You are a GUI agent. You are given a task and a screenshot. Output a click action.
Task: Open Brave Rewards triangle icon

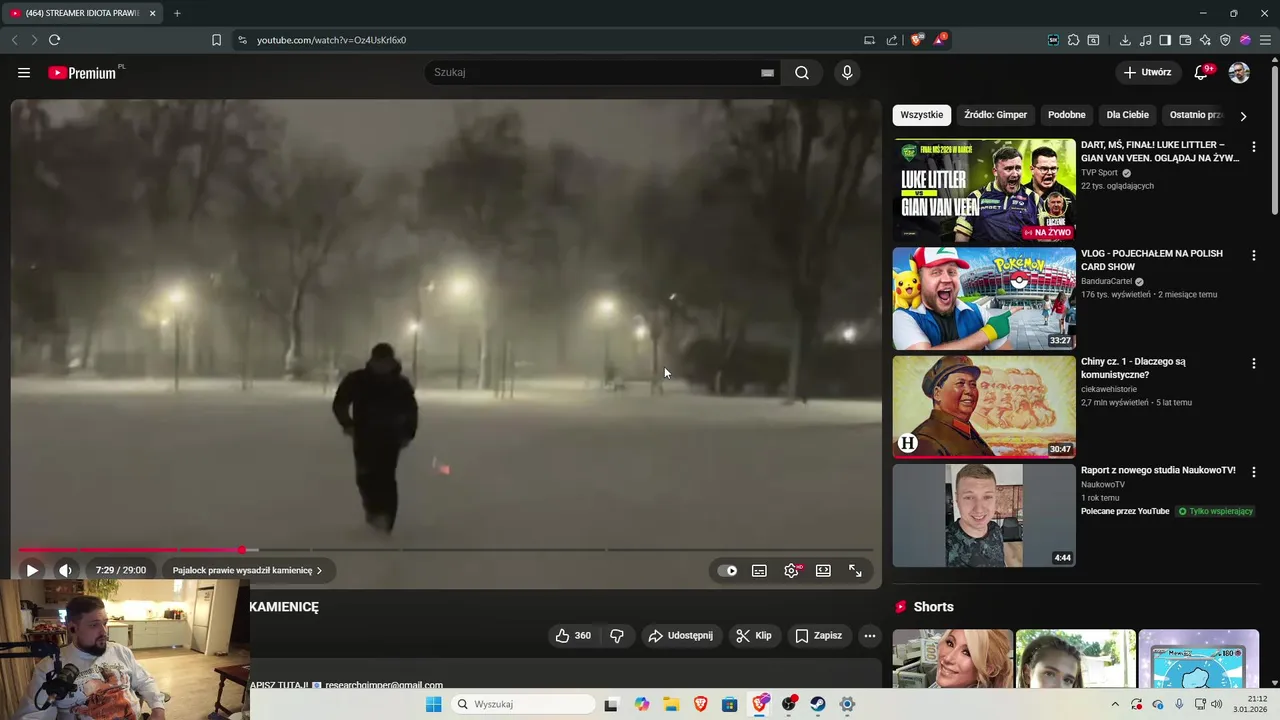pos(940,40)
